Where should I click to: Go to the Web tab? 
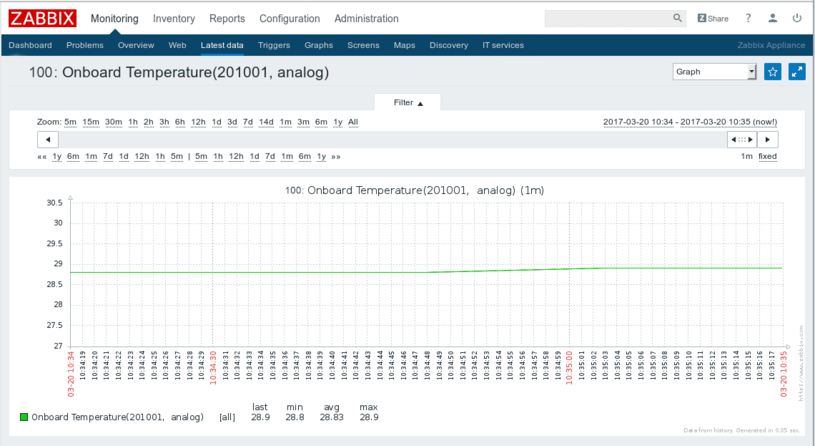(177, 45)
